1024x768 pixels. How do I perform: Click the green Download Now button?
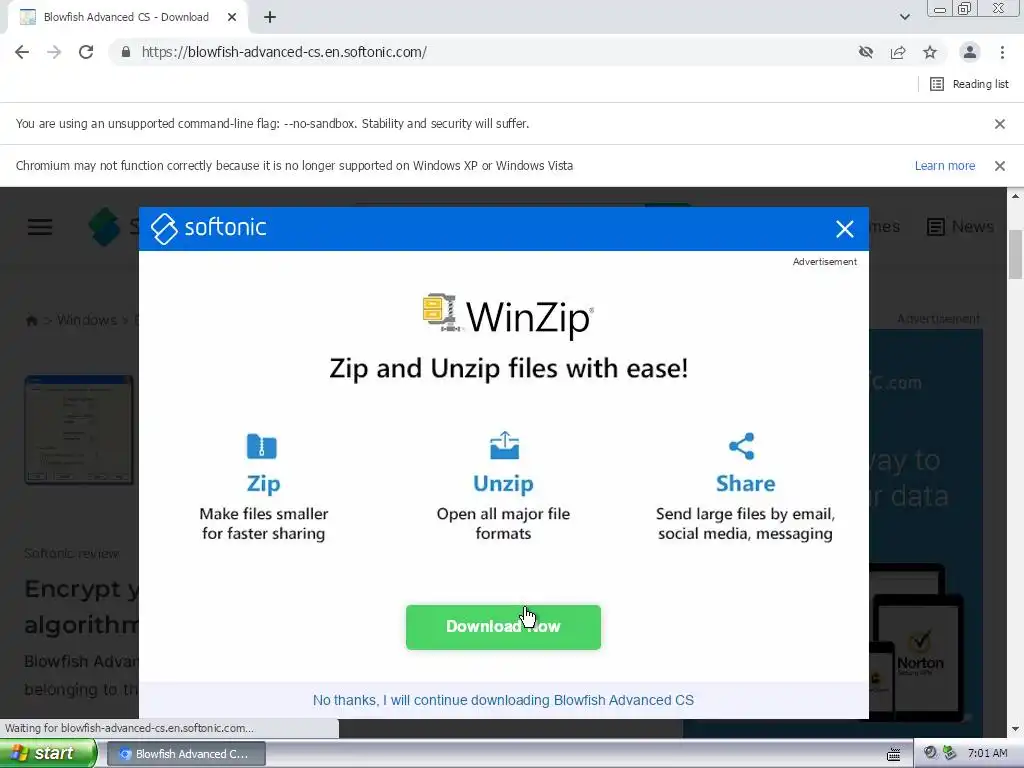503,627
